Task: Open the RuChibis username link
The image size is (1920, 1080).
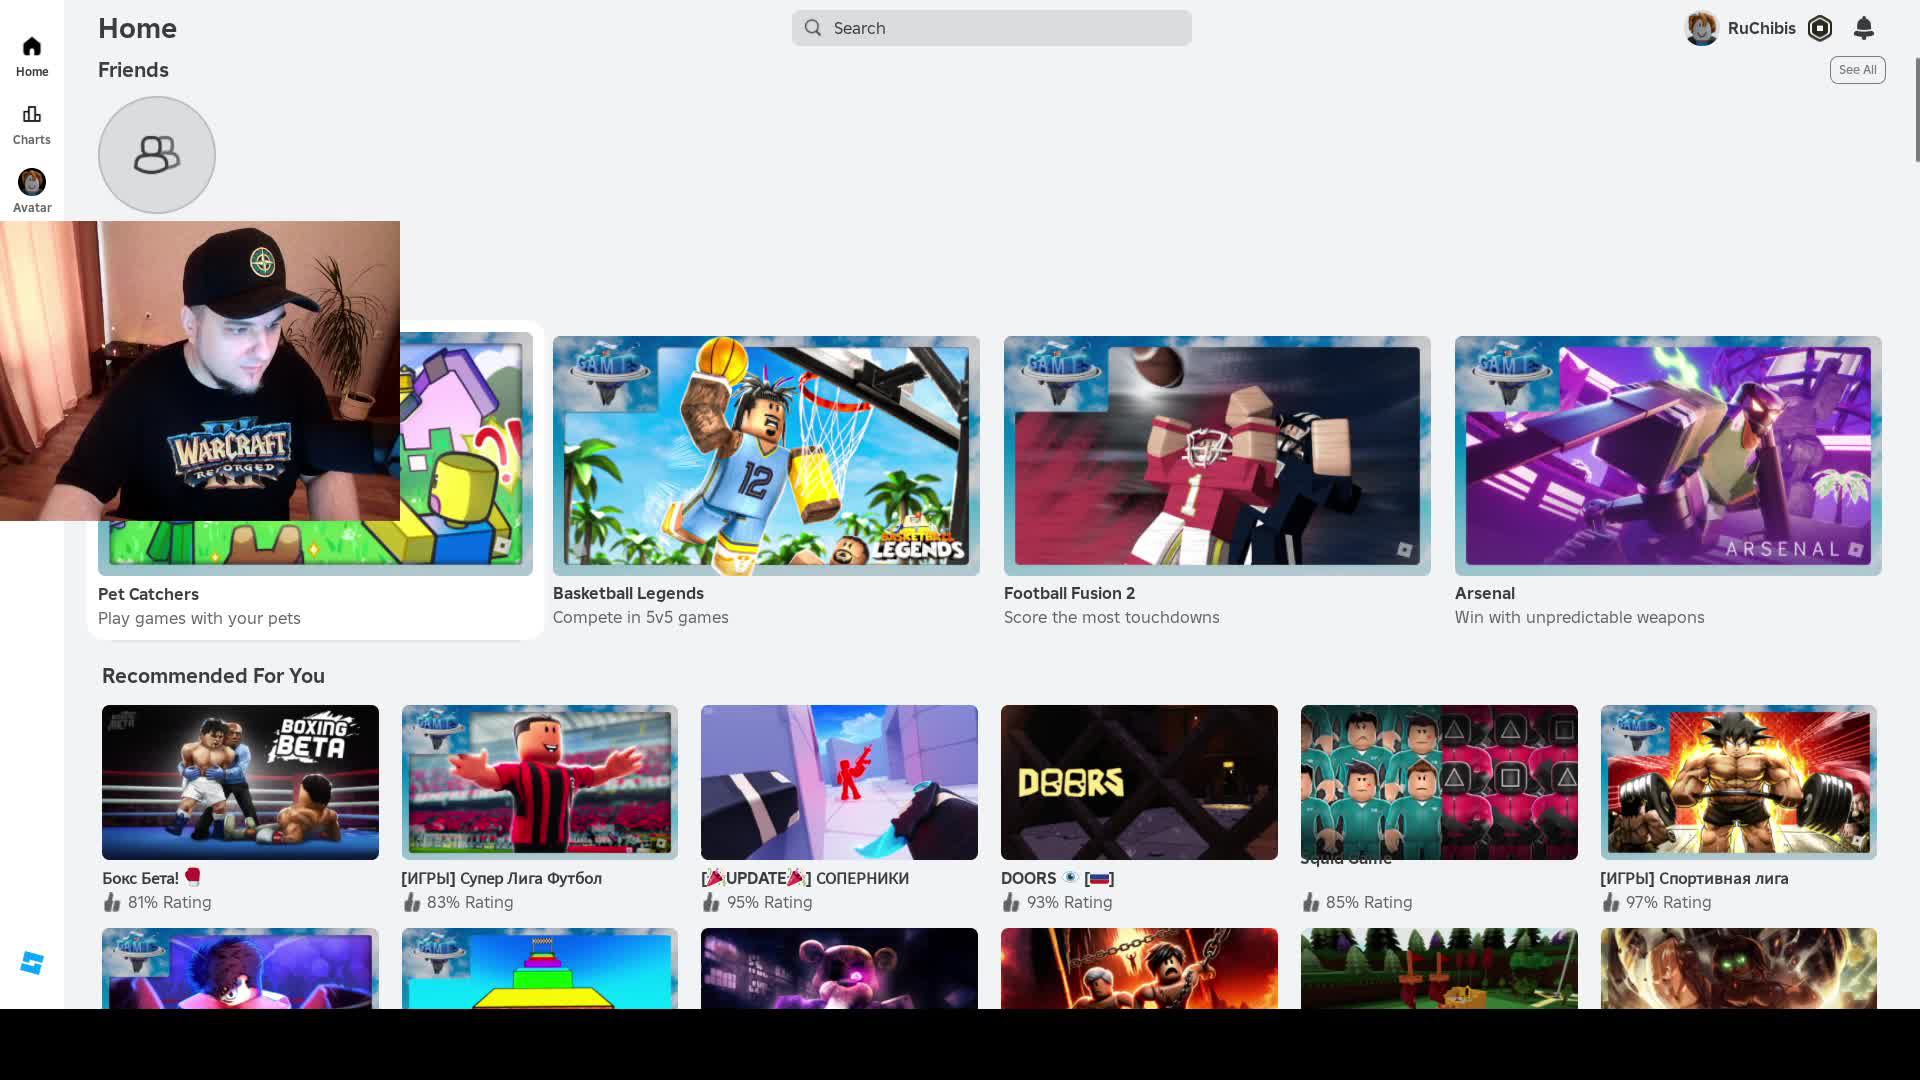Action: click(x=1761, y=28)
